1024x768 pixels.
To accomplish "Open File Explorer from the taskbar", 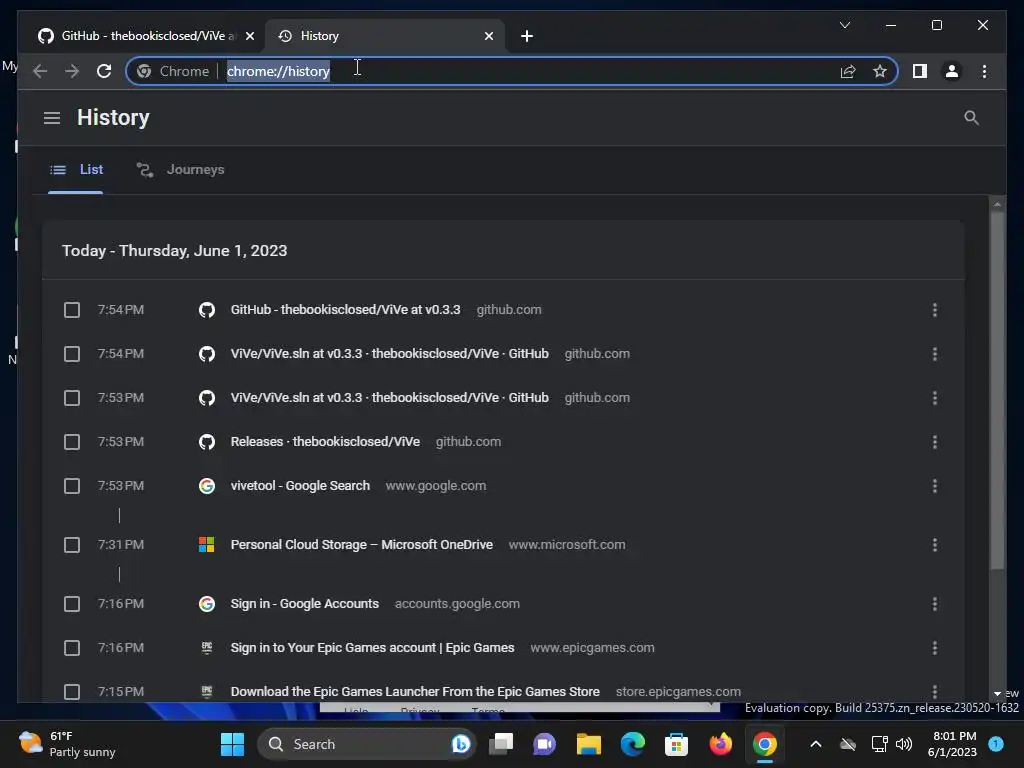I will pyautogui.click(x=588, y=744).
